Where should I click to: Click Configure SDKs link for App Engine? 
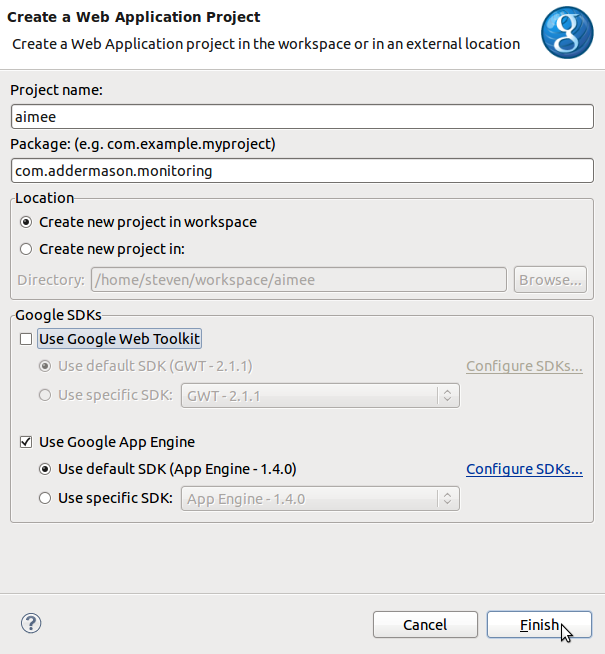pos(524,469)
